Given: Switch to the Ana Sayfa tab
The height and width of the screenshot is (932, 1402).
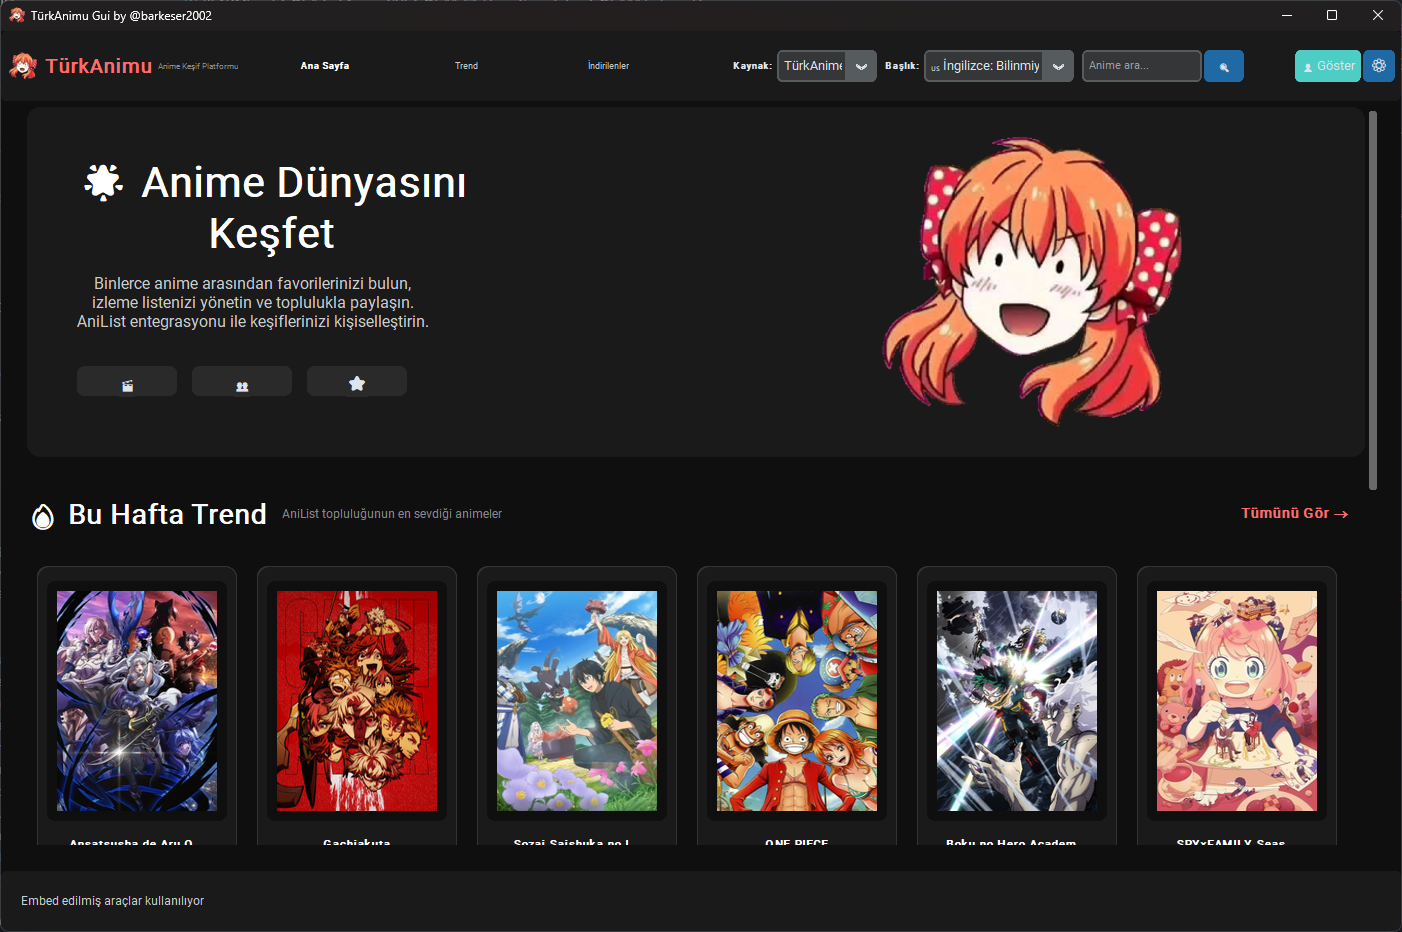Looking at the screenshot, I should 325,66.
